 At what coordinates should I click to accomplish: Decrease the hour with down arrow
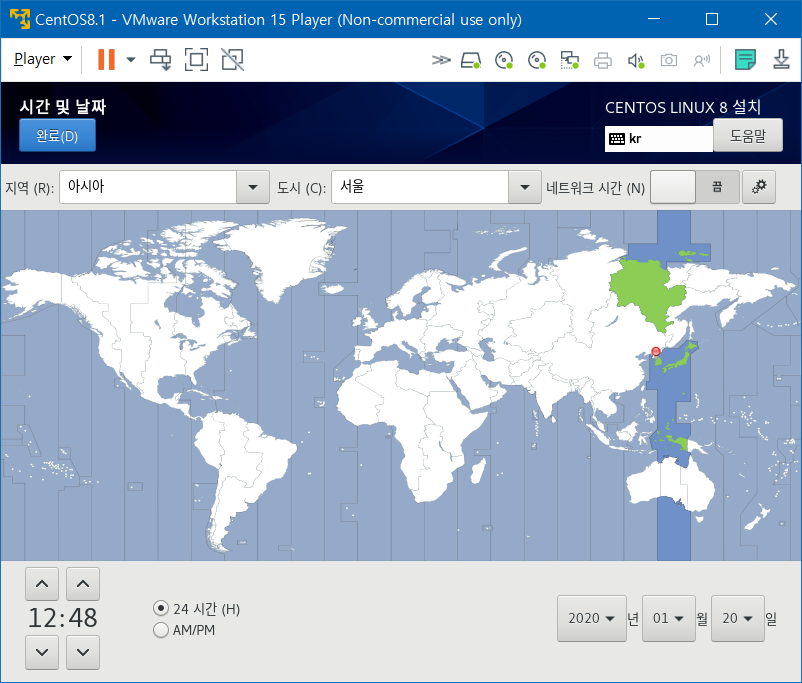pos(42,652)
